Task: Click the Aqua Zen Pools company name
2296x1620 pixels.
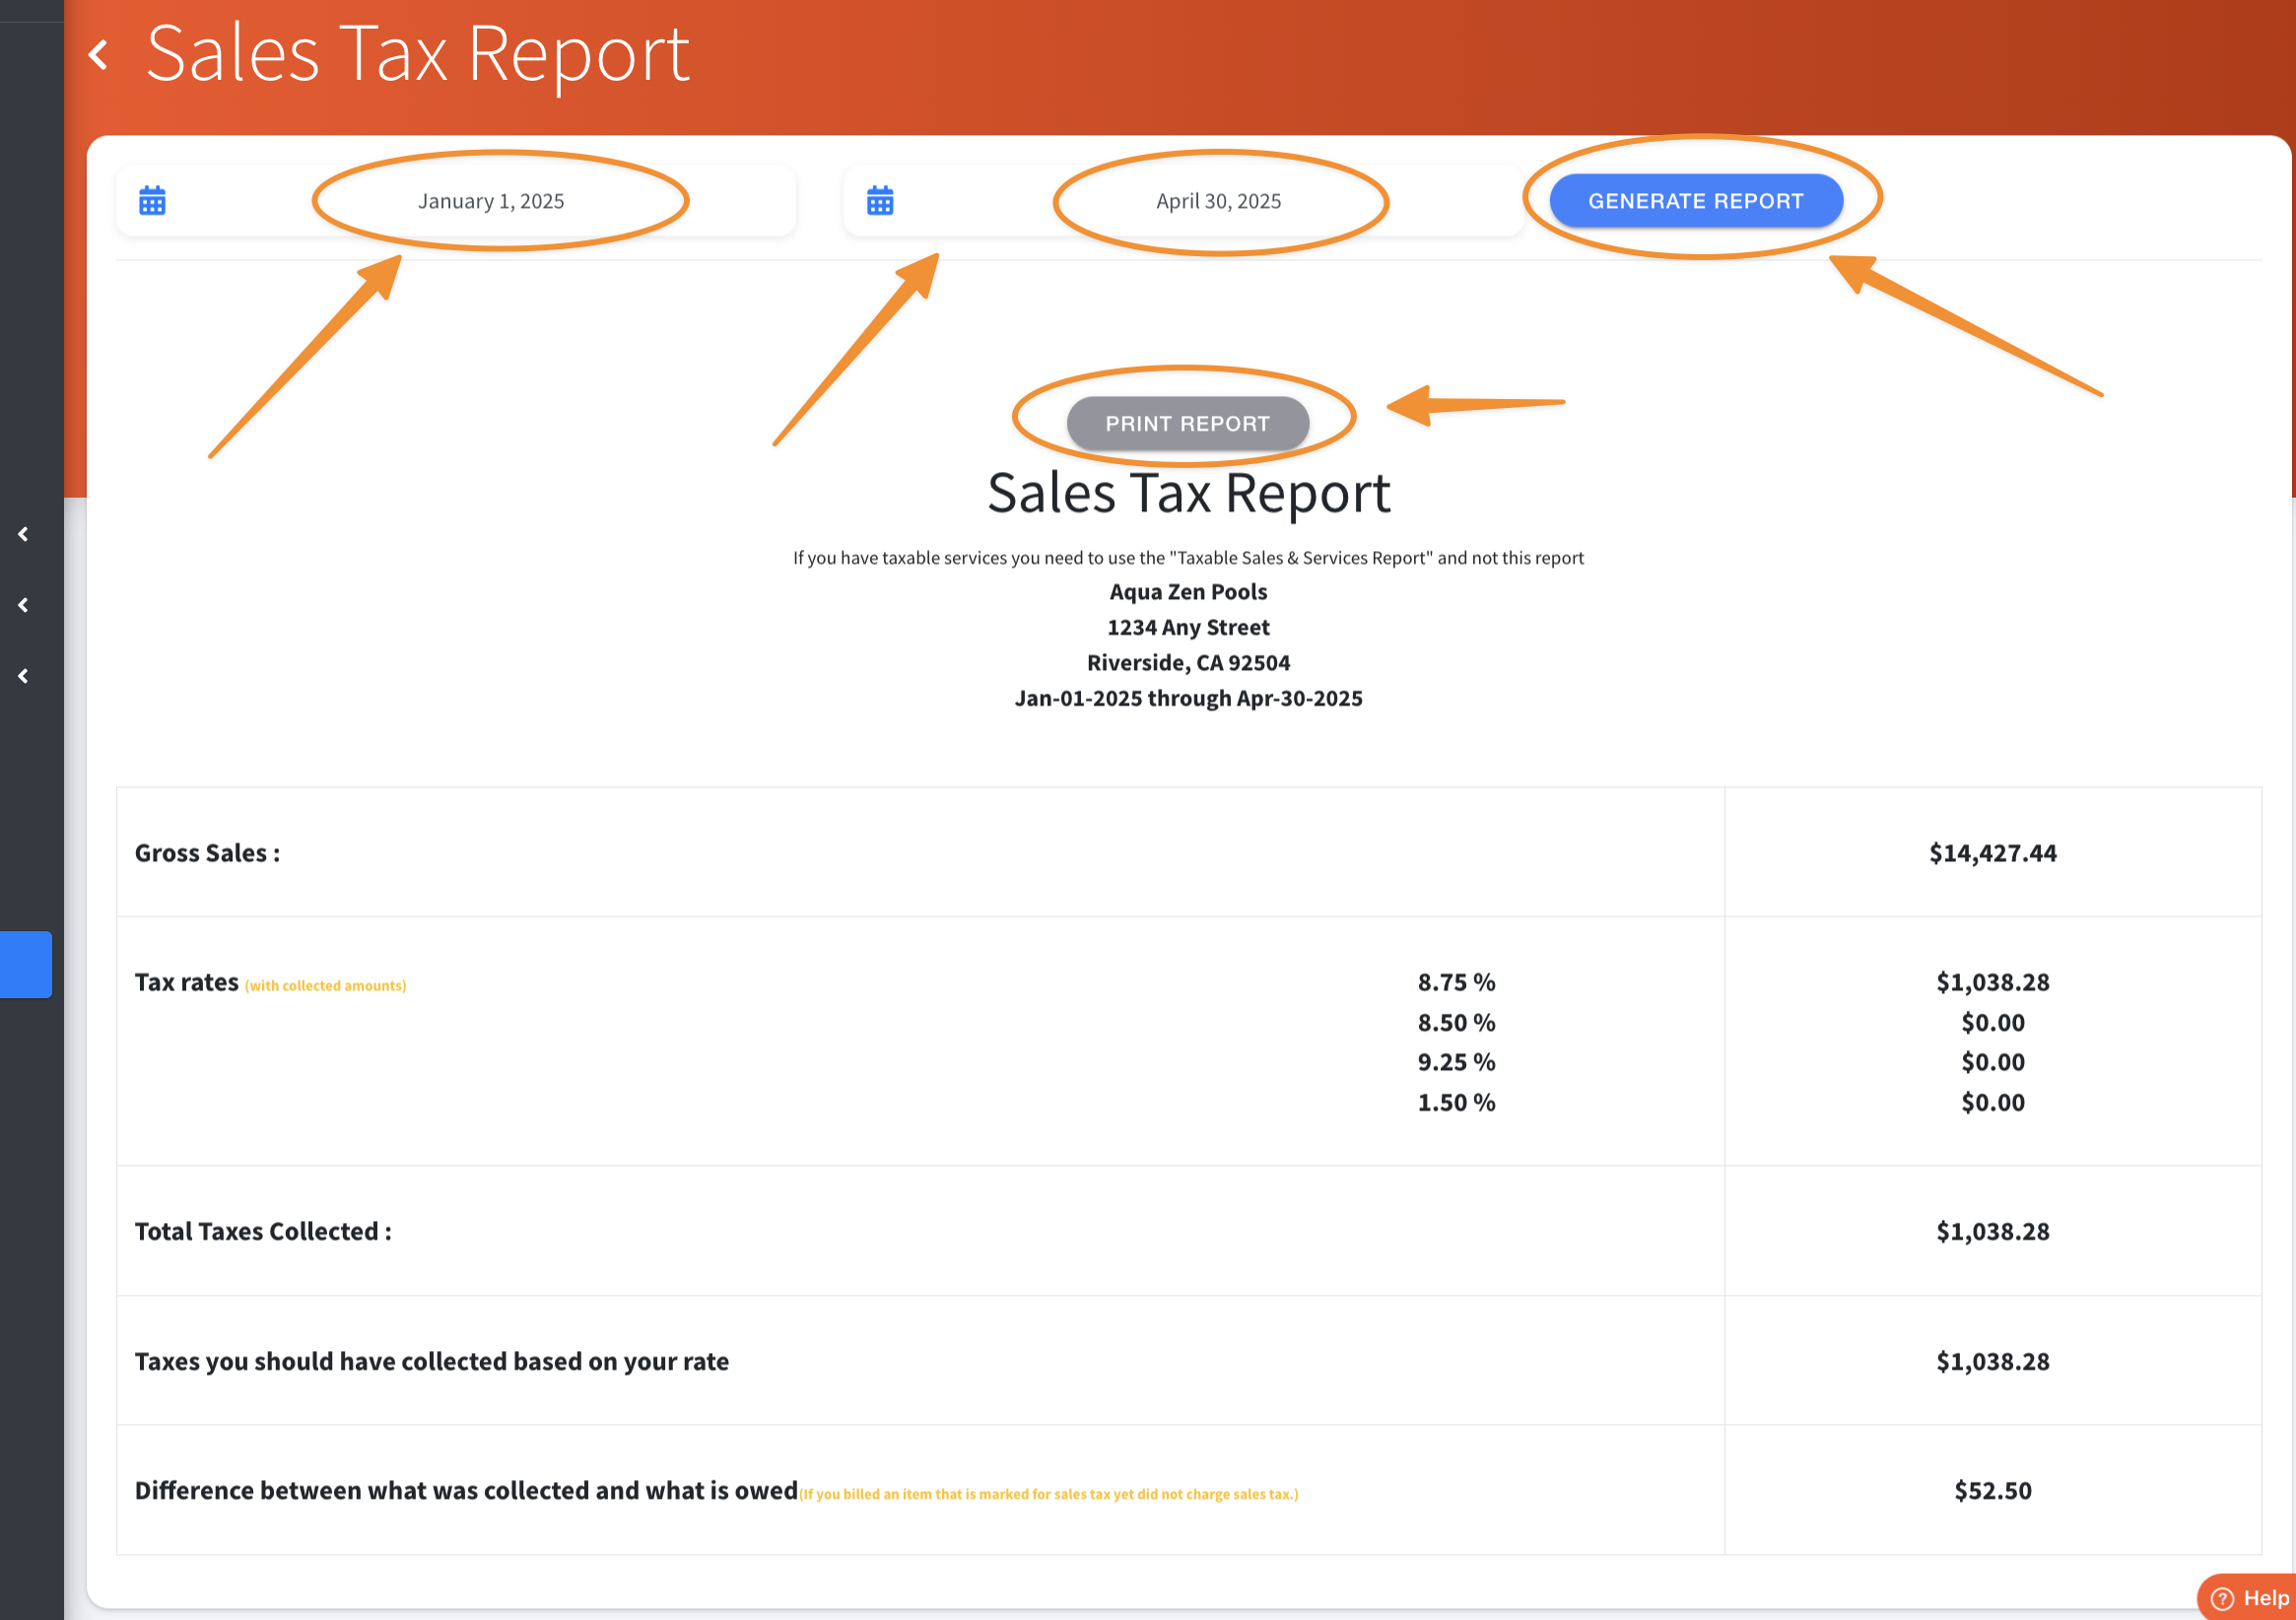Action: [1187, 592]
